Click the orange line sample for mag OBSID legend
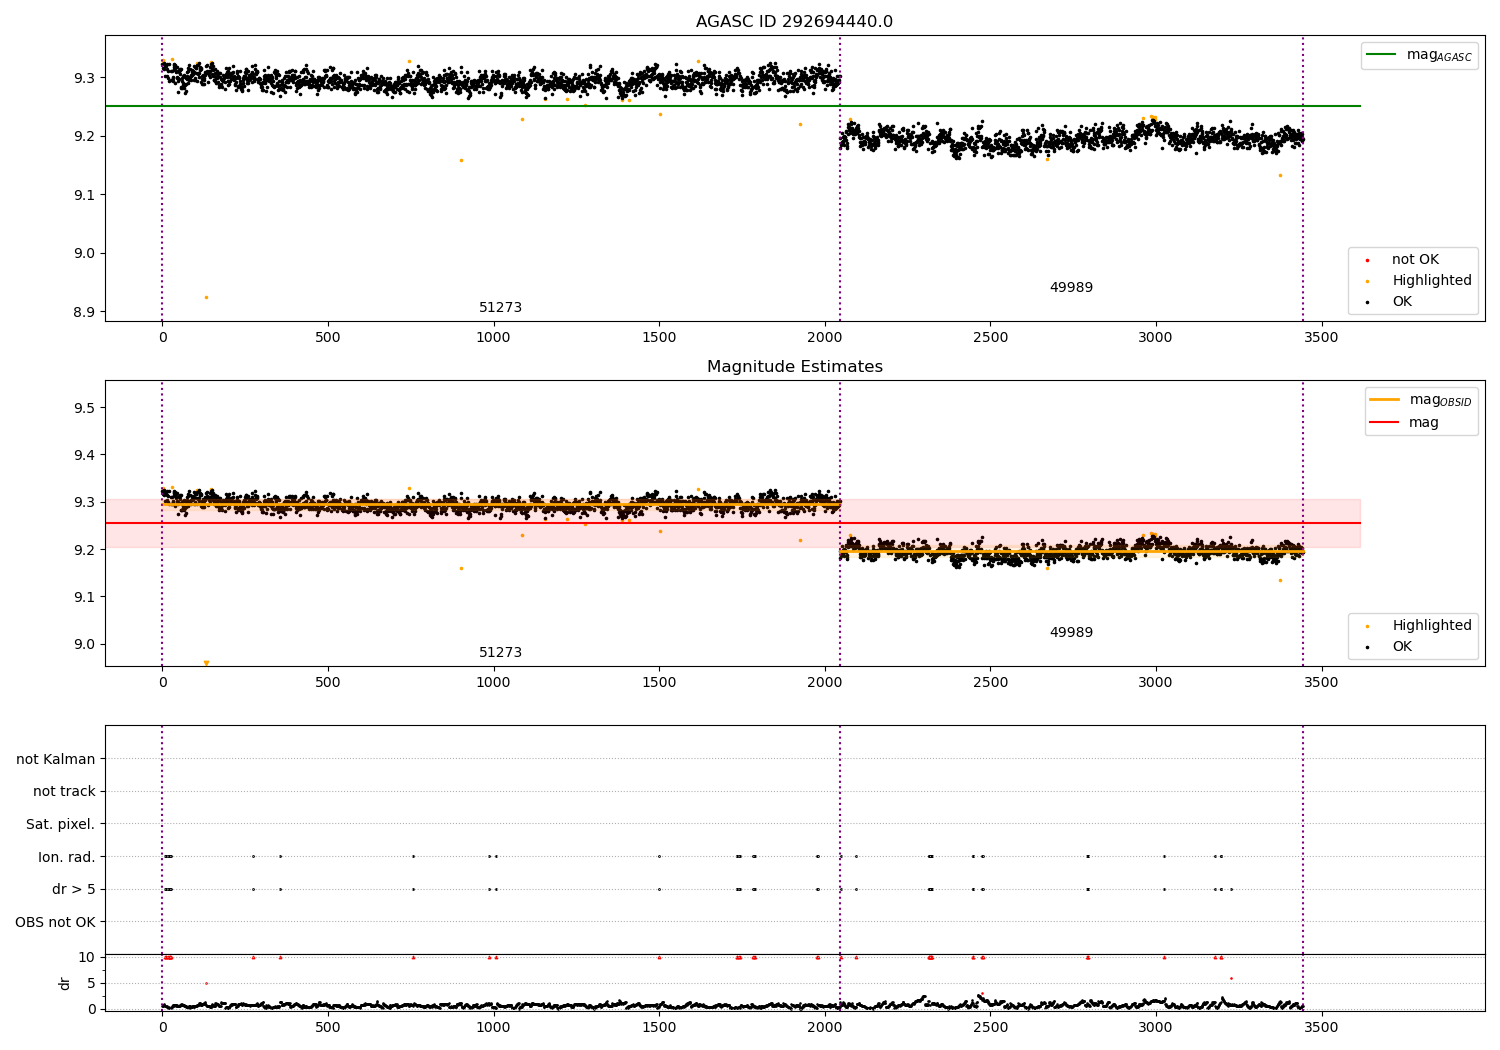Screen dimensions: 1500x1050 [1384, 399]
